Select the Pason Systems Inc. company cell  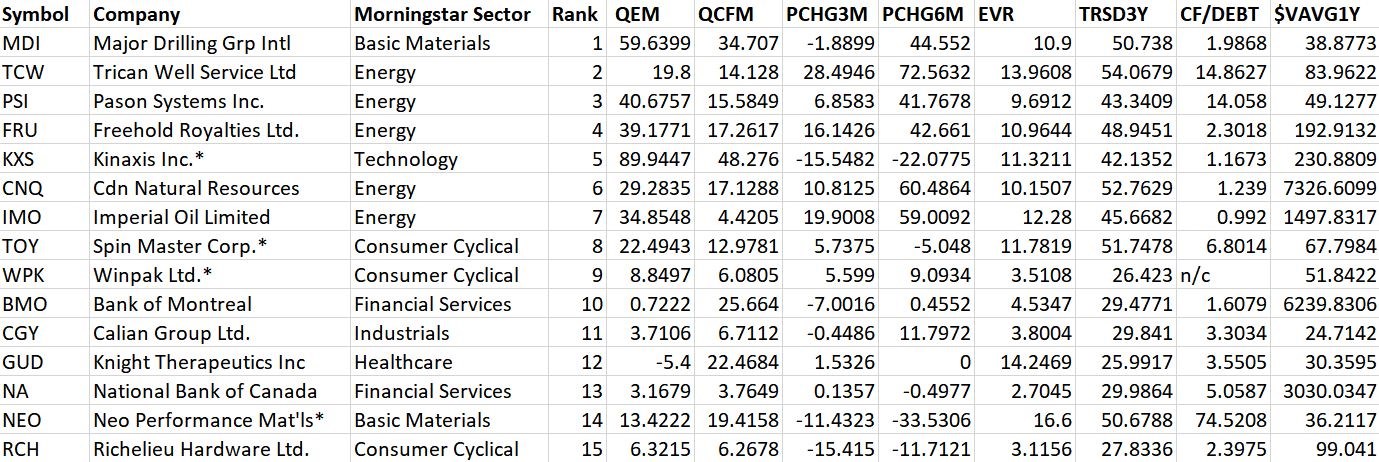(179, 101)
